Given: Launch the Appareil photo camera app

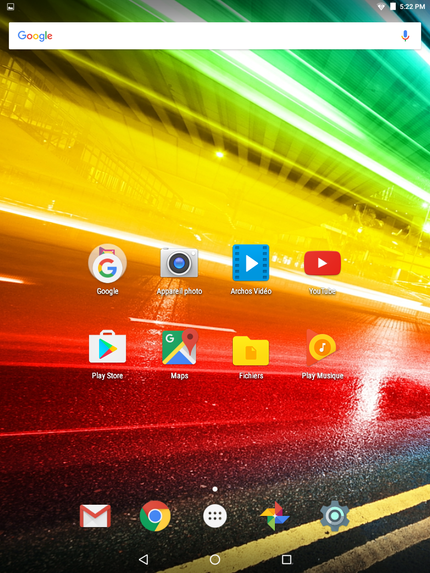Looking at the screenshot, I should [x=179, y=263].
